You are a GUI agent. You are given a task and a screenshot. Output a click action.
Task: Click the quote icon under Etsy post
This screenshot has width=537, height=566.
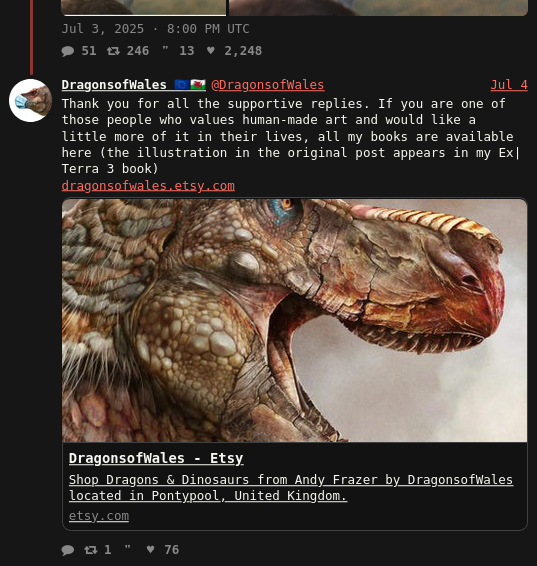point(127,548)
